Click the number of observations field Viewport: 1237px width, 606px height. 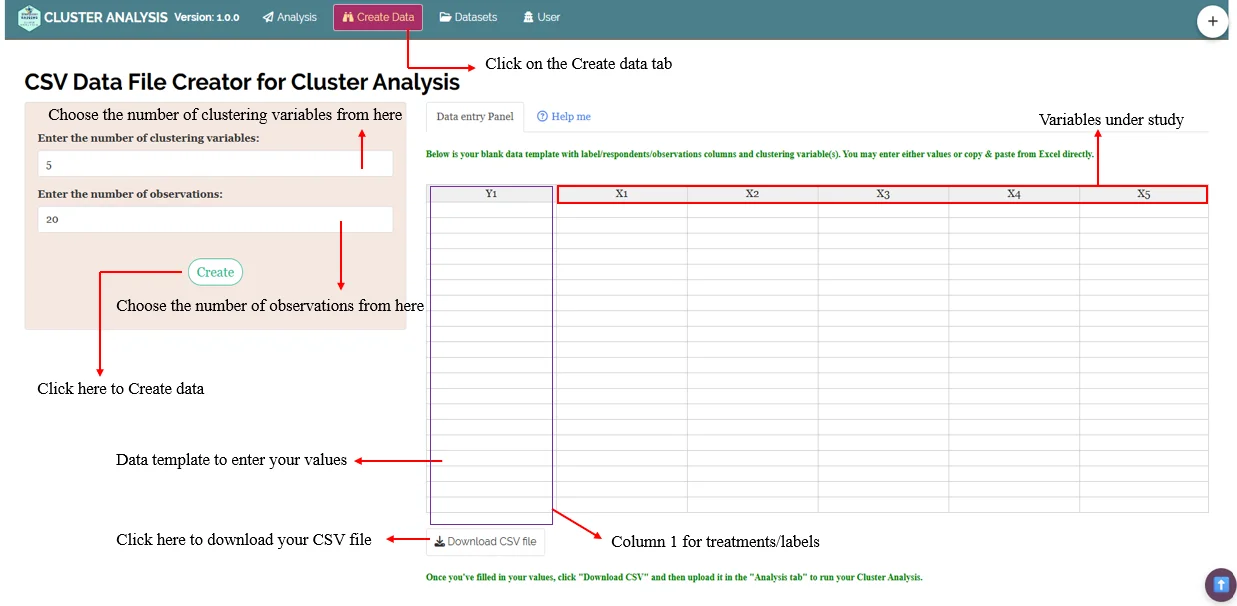[x=215, y=219]
